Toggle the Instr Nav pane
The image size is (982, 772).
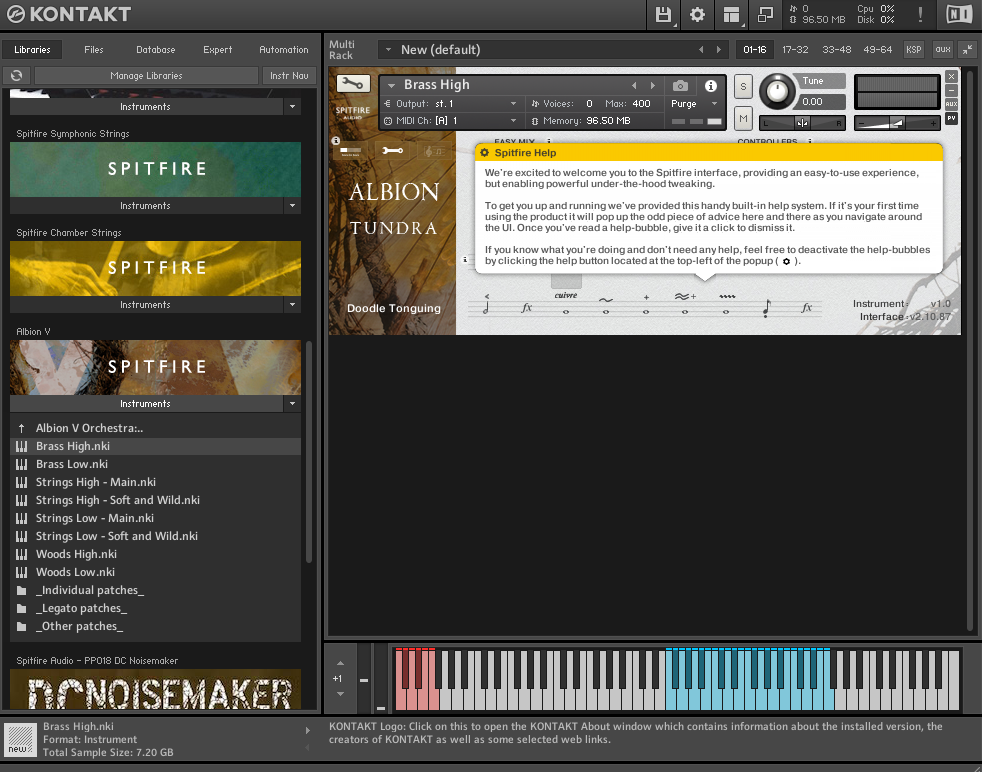tap(289, 75)
